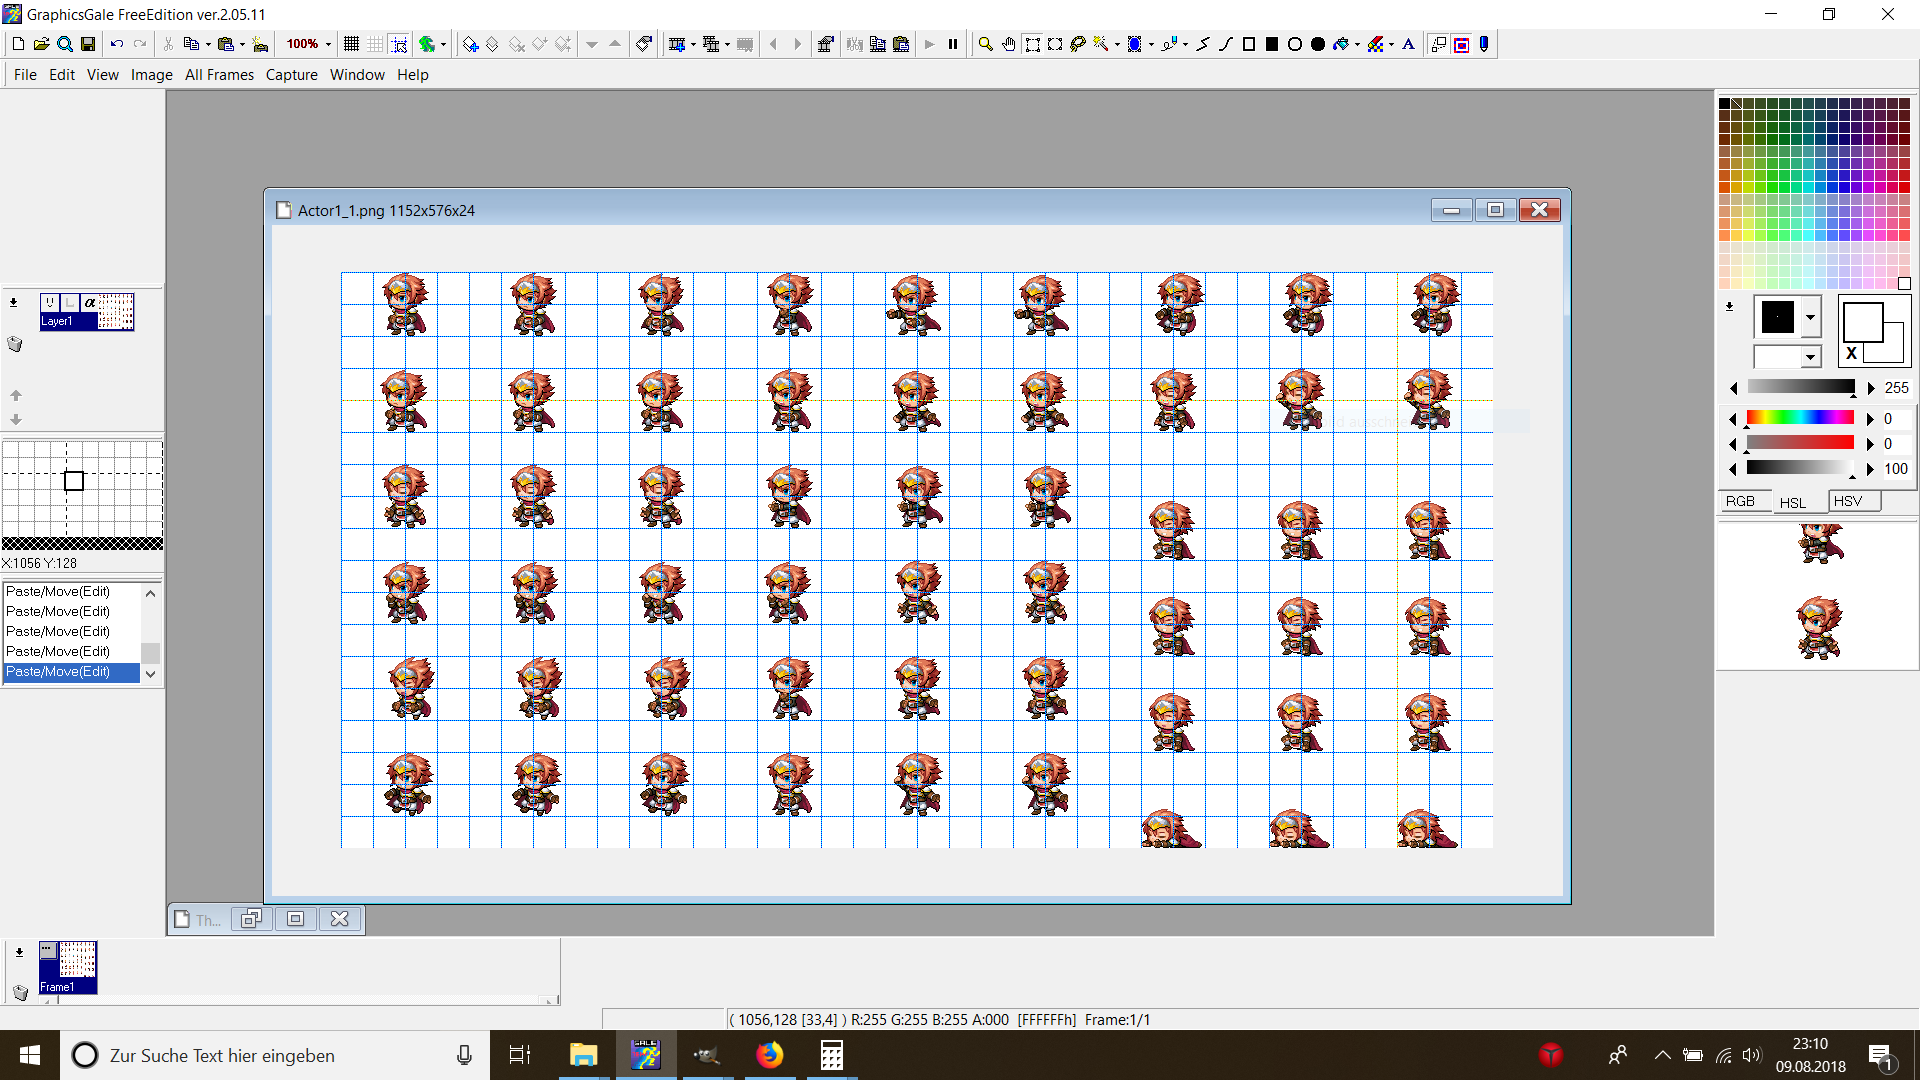This screenshot has height=1080, width=1920.
Task: Select the RGB color mode tab
Action: 1740,501
